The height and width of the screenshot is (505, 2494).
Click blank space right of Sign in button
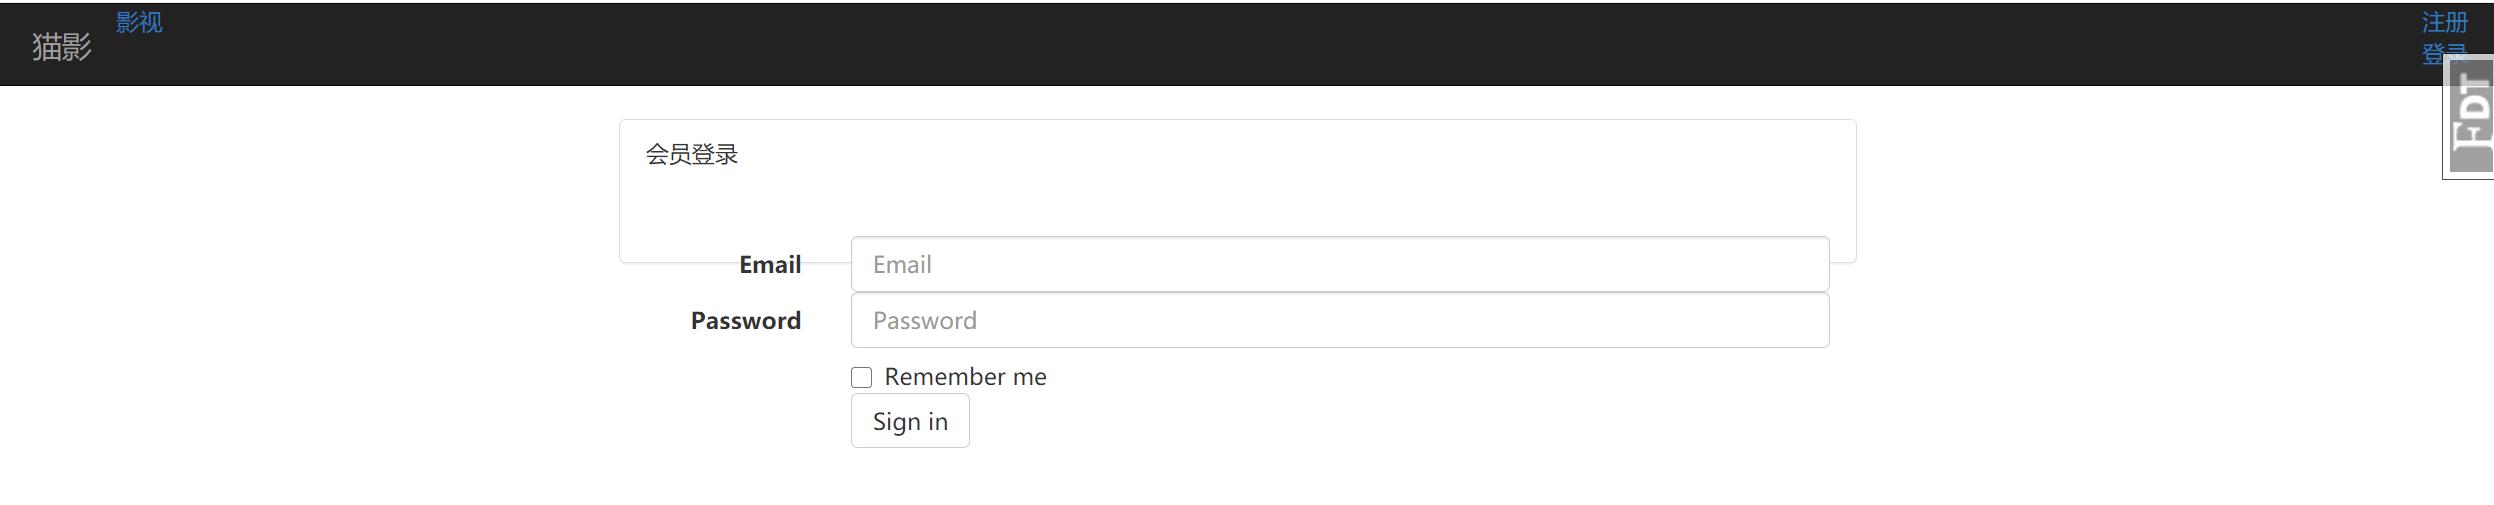1400,421
